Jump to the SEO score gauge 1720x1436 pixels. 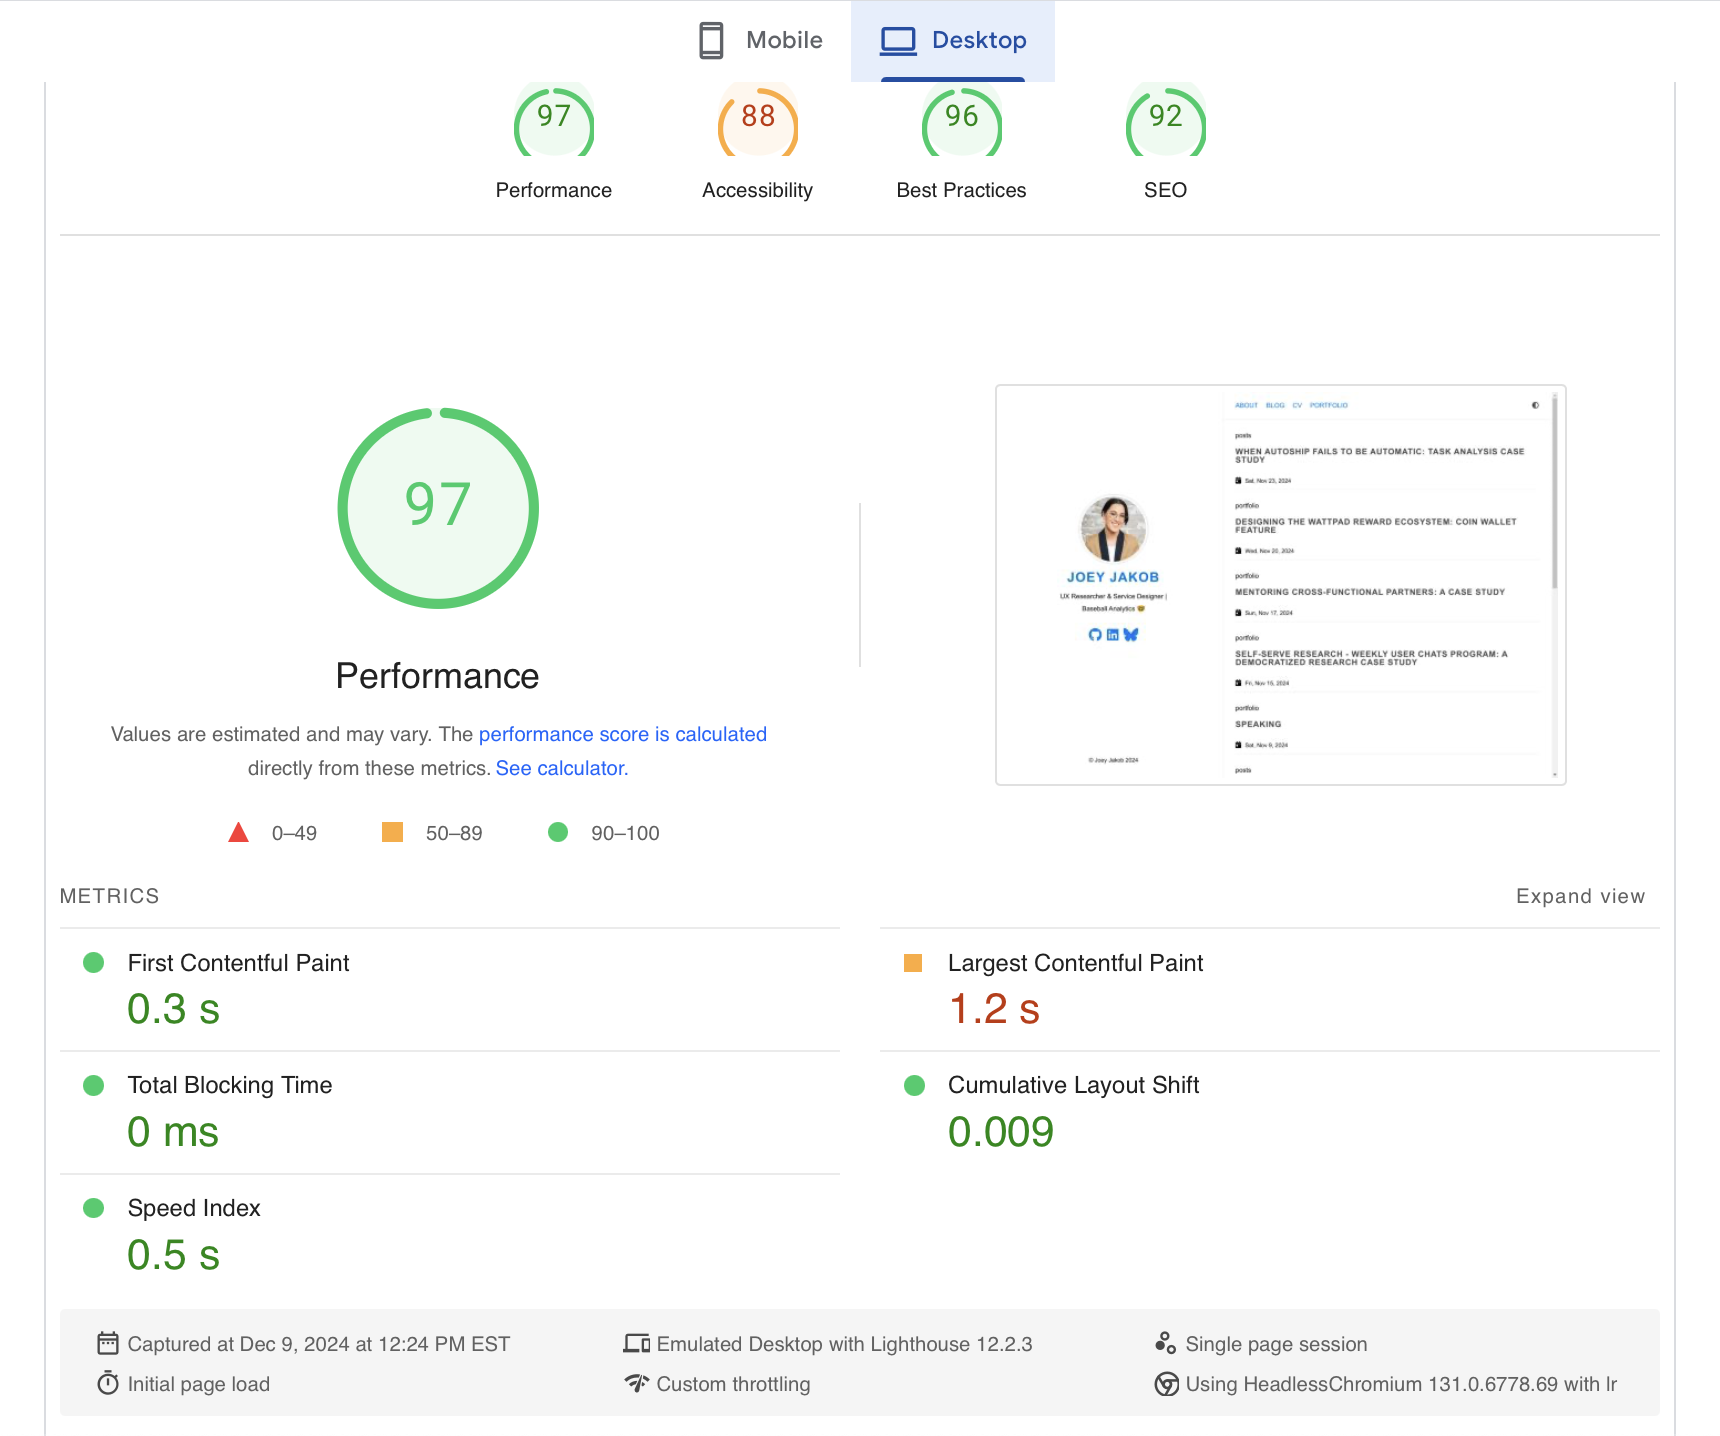(1165, 121)
